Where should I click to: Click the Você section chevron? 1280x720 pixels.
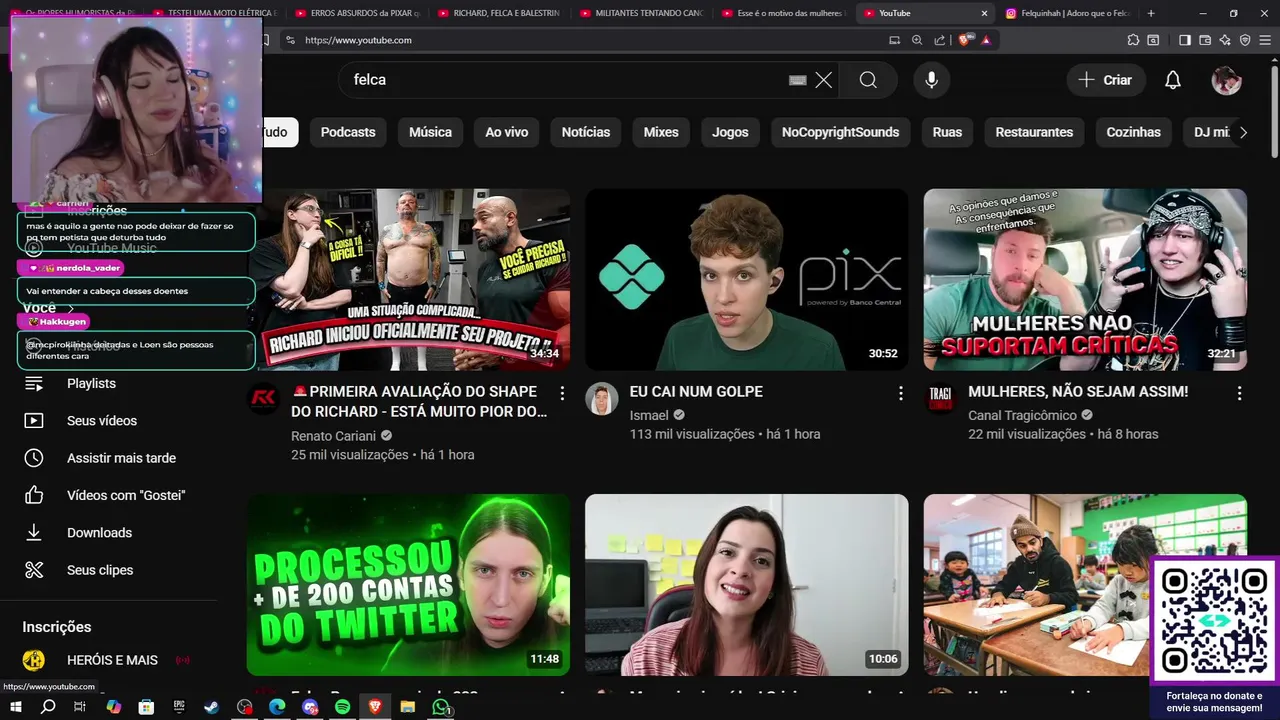(x=71, y=308)
